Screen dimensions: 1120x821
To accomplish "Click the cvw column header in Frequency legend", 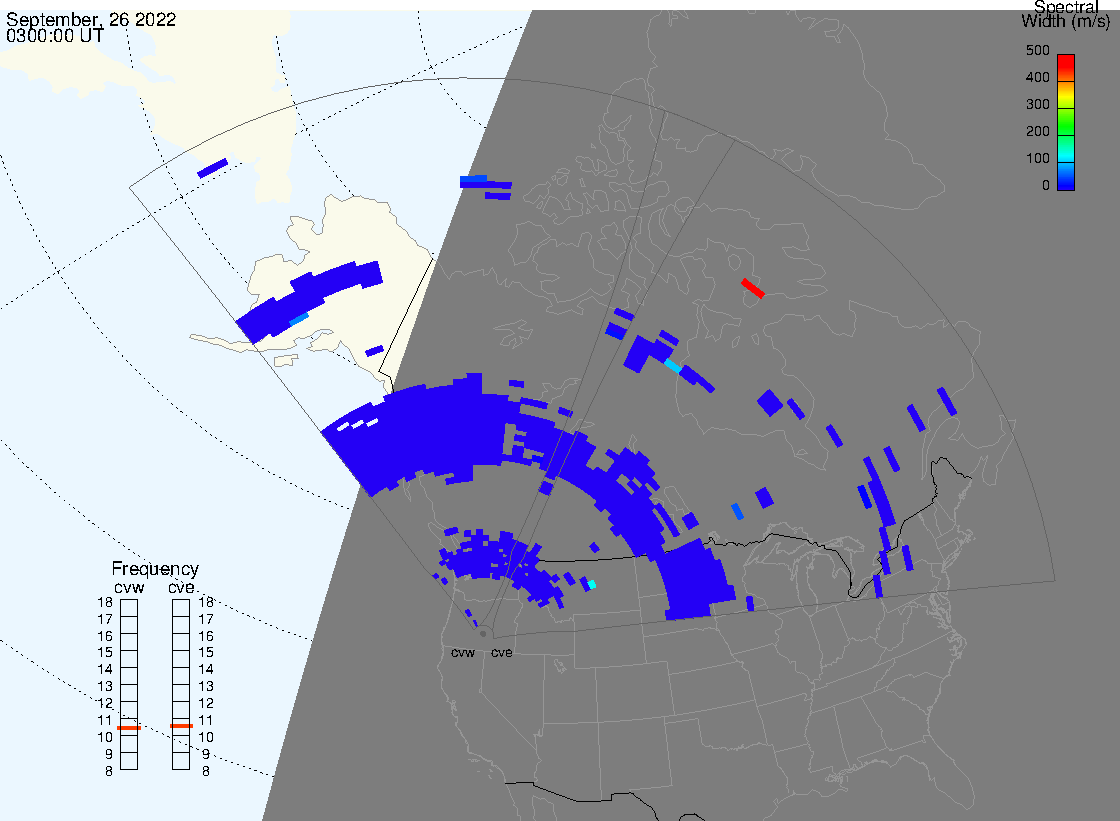I will coord(129,587).
